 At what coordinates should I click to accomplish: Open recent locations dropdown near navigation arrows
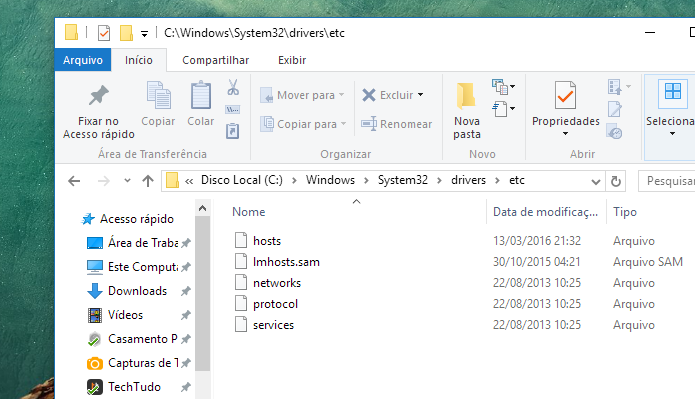coord(127,180)
